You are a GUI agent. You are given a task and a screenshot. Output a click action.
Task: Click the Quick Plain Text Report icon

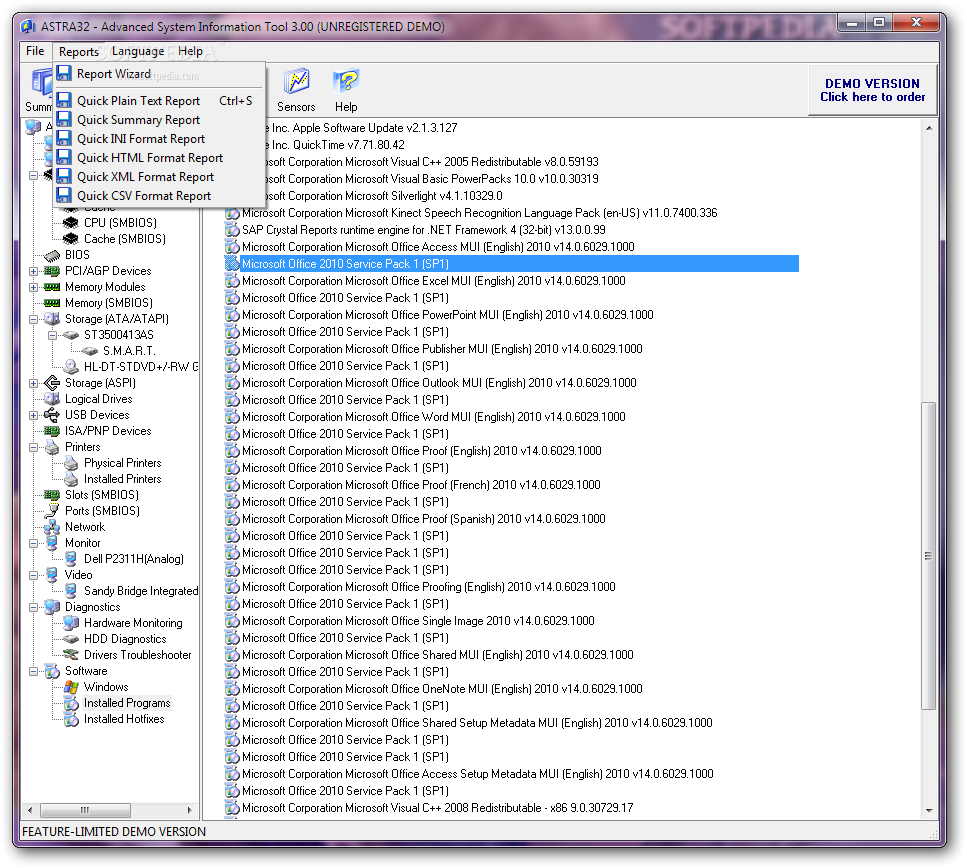pos(64,100)
